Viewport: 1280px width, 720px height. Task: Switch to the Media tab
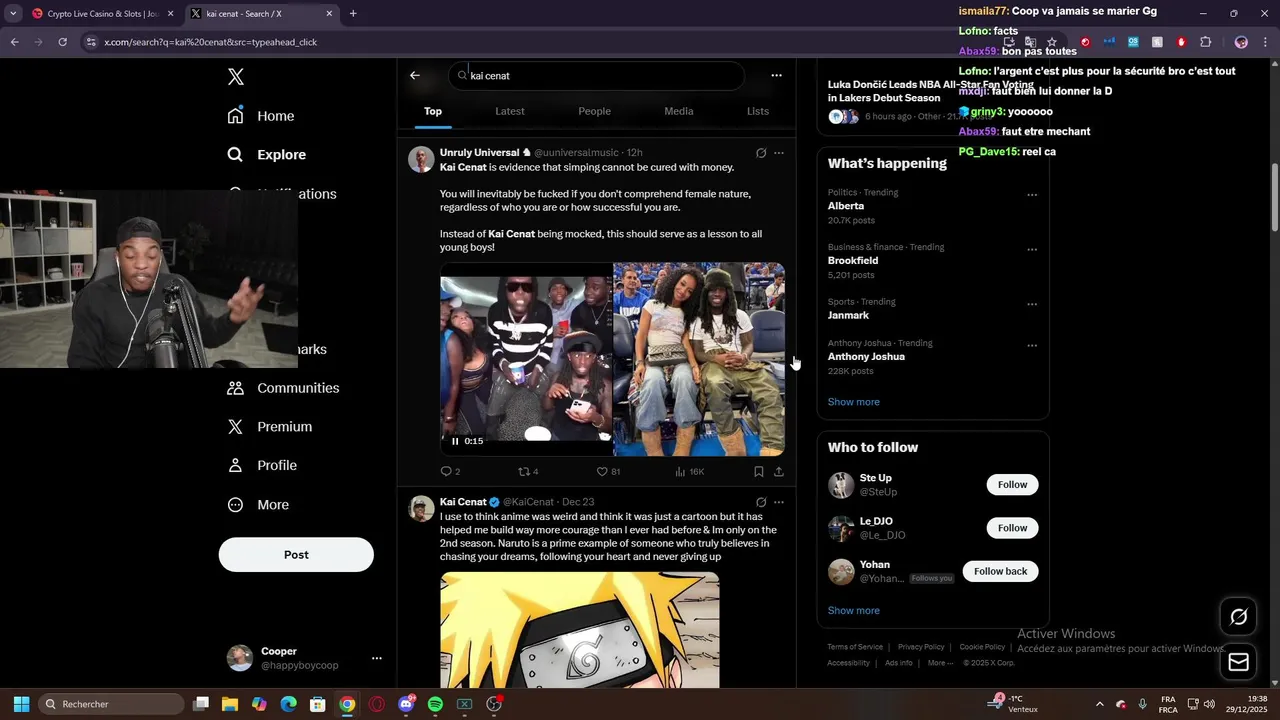click(x=679, y=111)
